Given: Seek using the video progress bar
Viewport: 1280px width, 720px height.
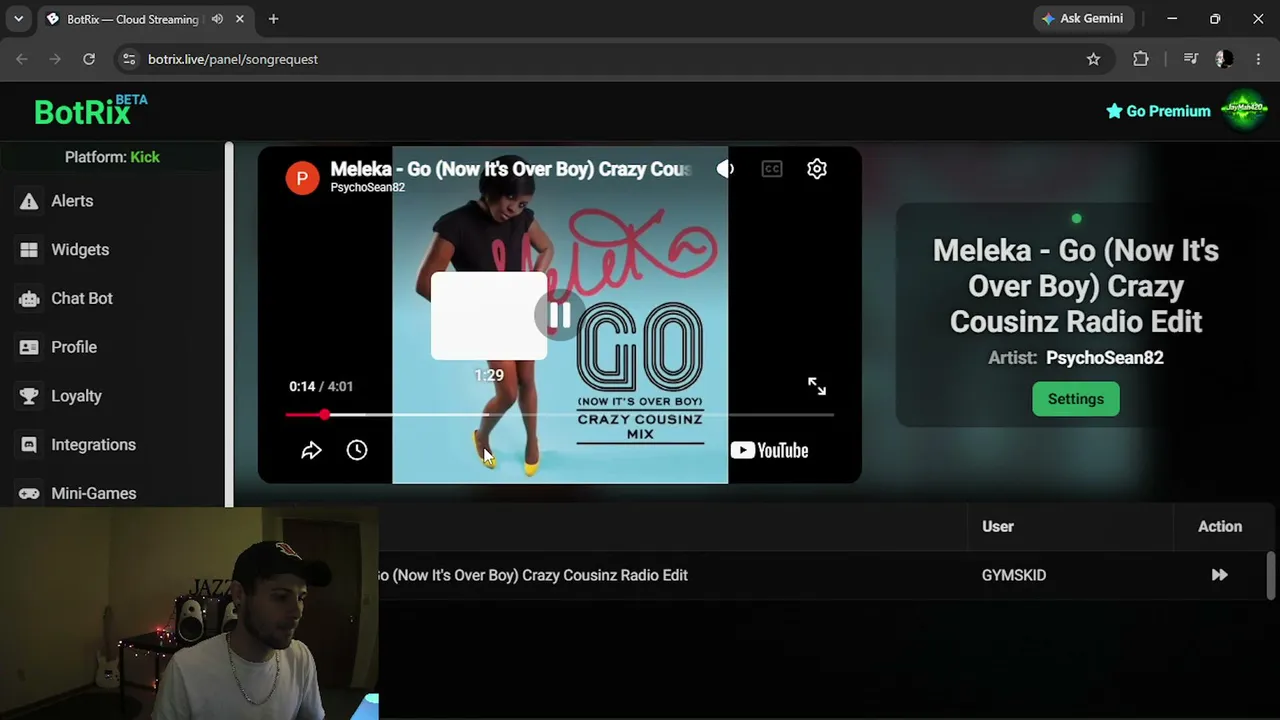Looking at the screenshot, I should pyautogui.click(x=559, y=414).
